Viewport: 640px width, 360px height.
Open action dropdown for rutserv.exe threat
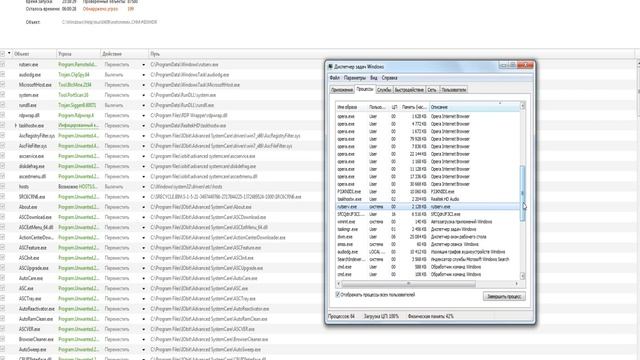click(143, 64)
